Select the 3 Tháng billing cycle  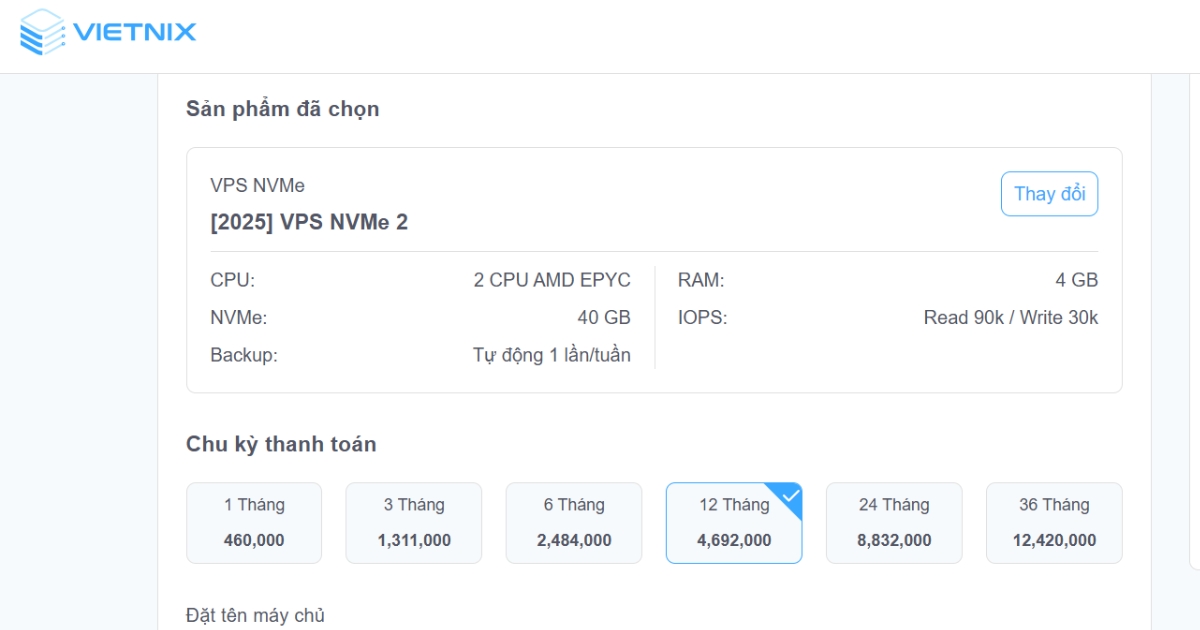tap(413, 522)
